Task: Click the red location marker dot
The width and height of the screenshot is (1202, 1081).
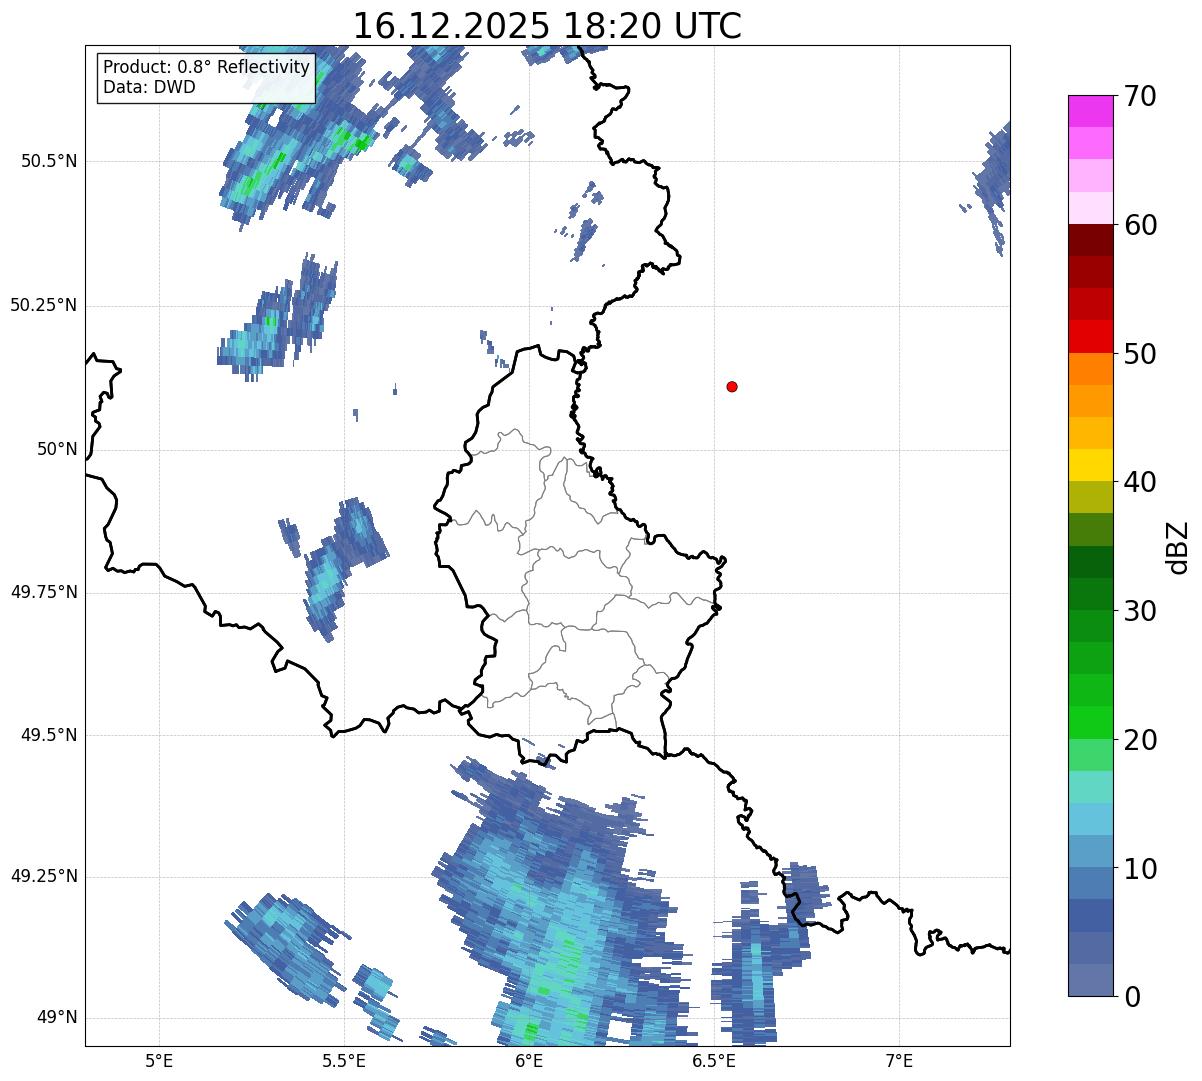Action: tap(732, 386)
